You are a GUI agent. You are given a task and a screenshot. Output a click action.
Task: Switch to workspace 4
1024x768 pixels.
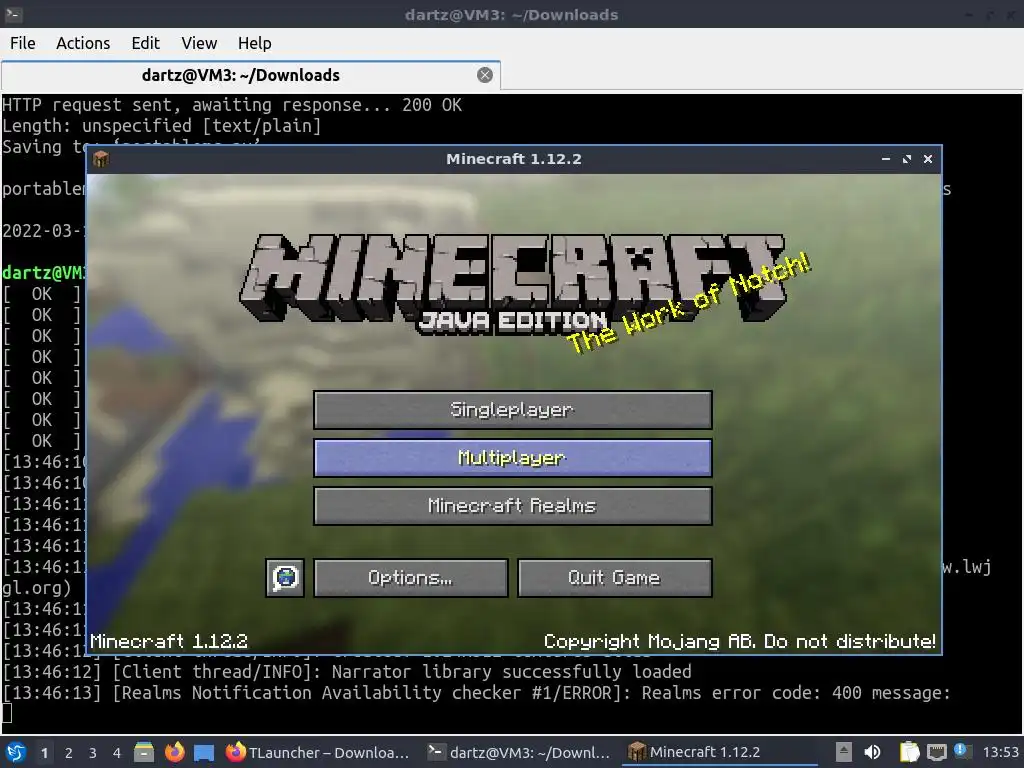click(x=117, y=753)
